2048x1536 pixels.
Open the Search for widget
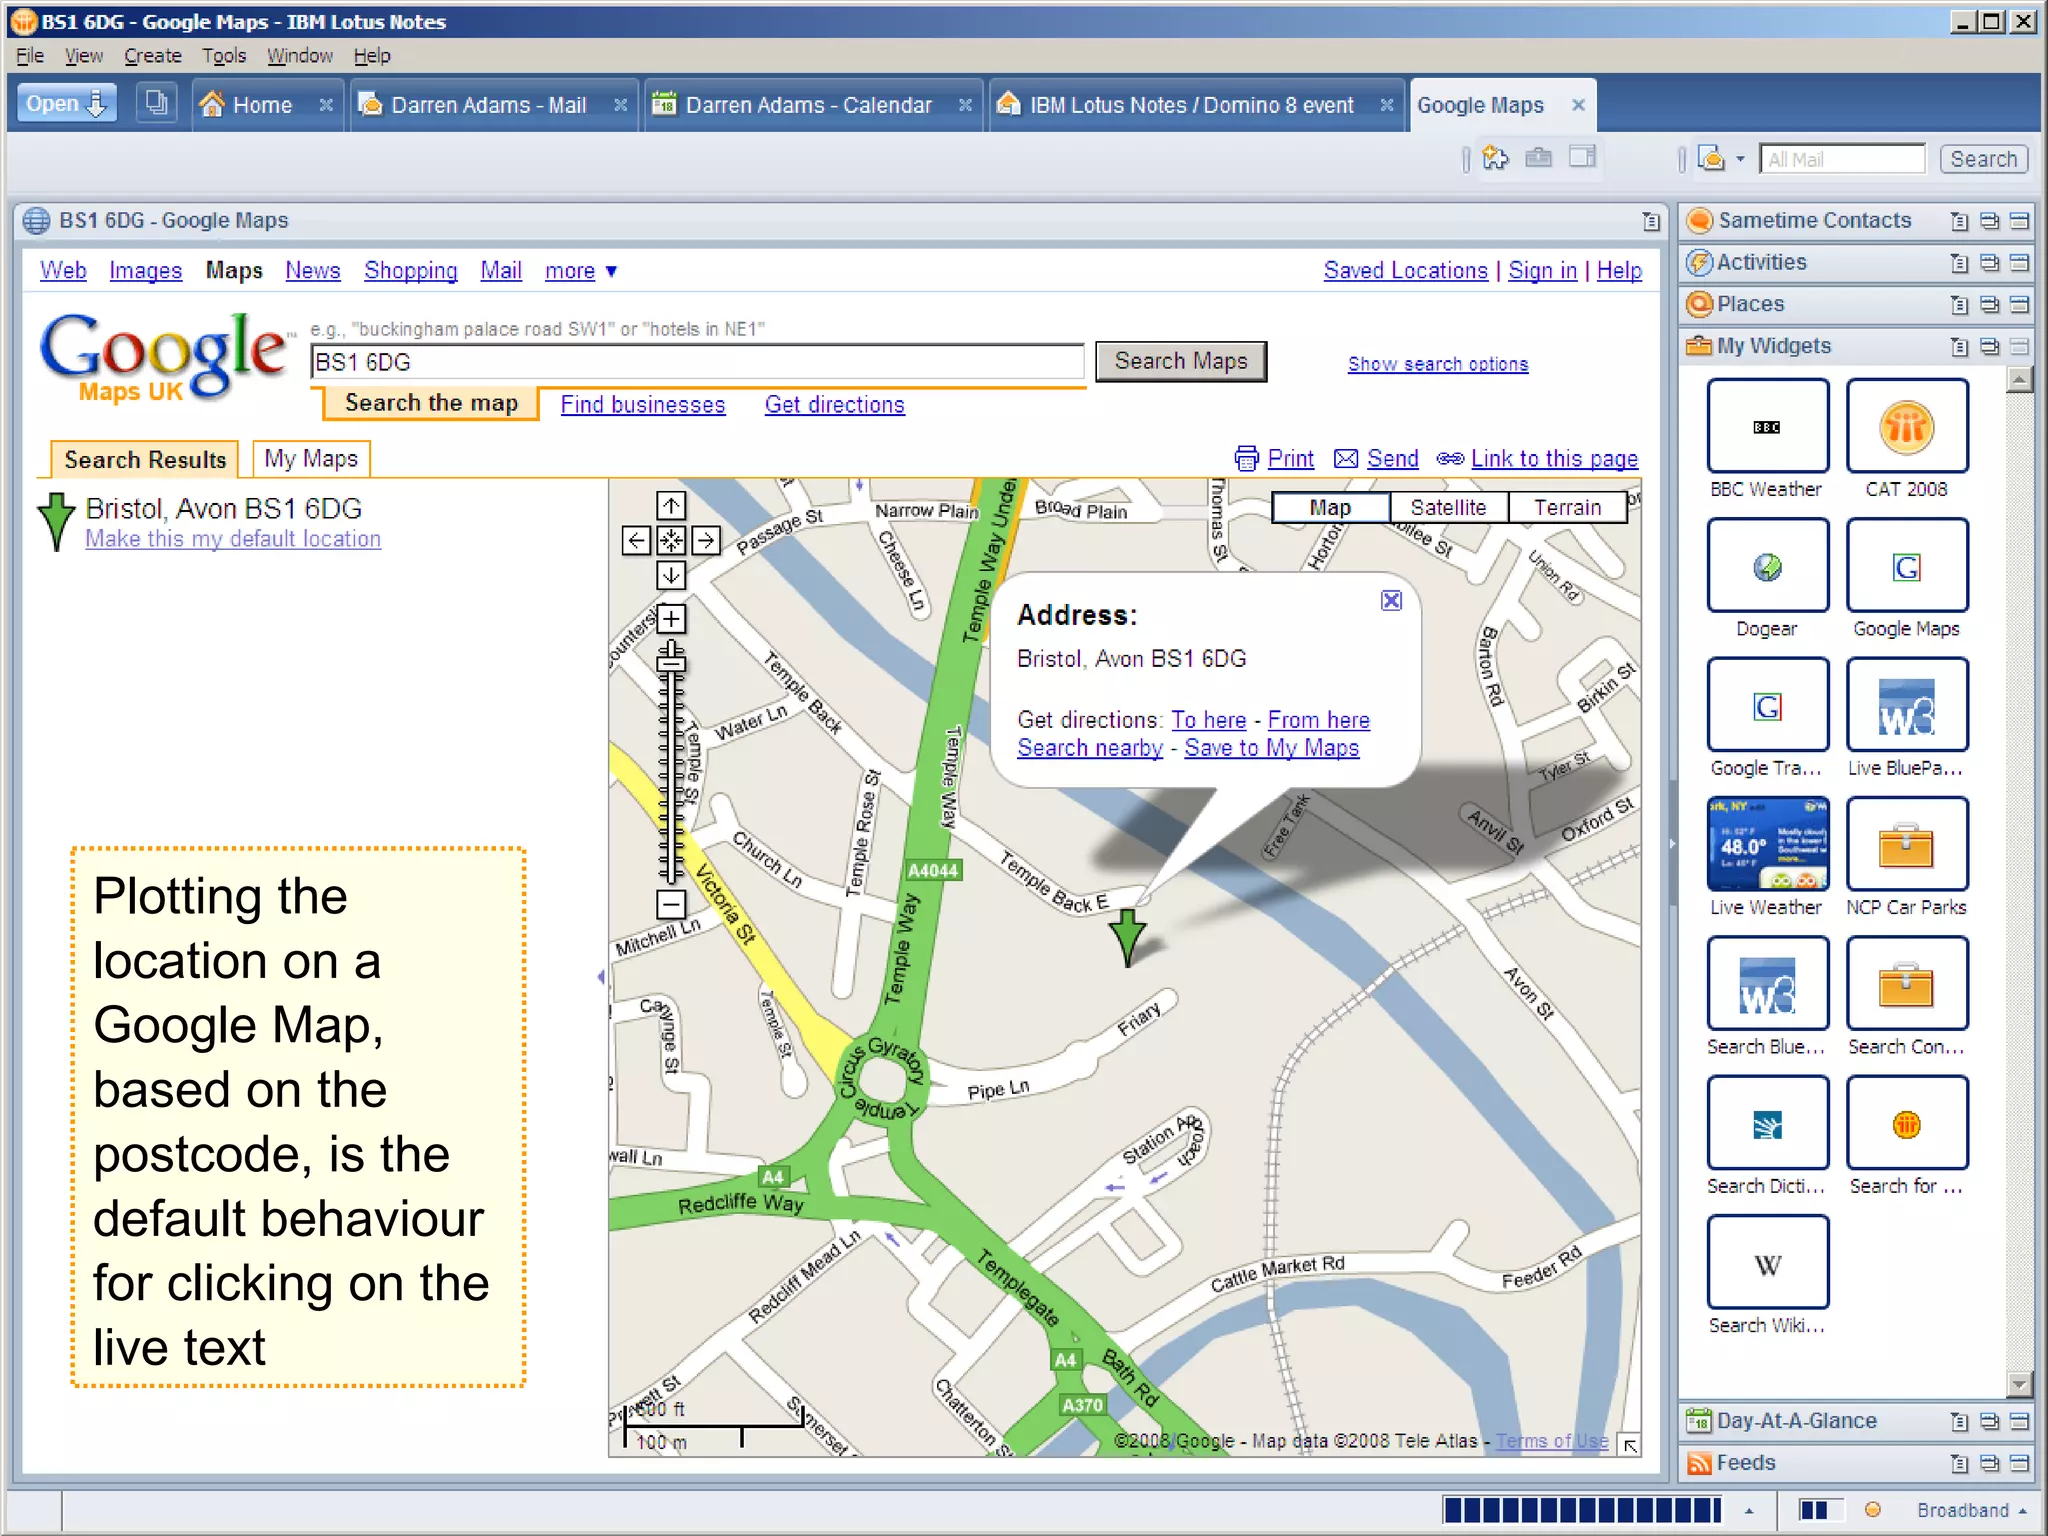[x=1907, y=1123]
